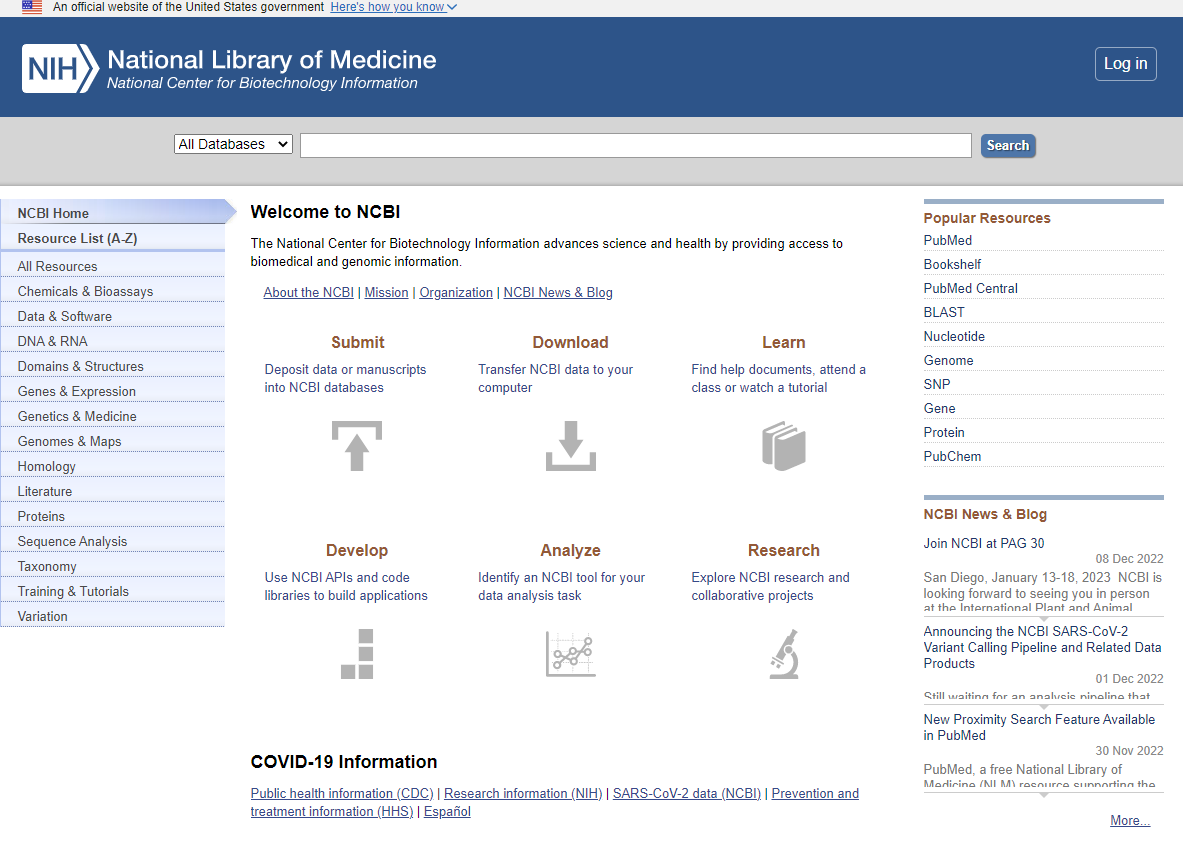Click the Research microscope icon

[784, 654]
